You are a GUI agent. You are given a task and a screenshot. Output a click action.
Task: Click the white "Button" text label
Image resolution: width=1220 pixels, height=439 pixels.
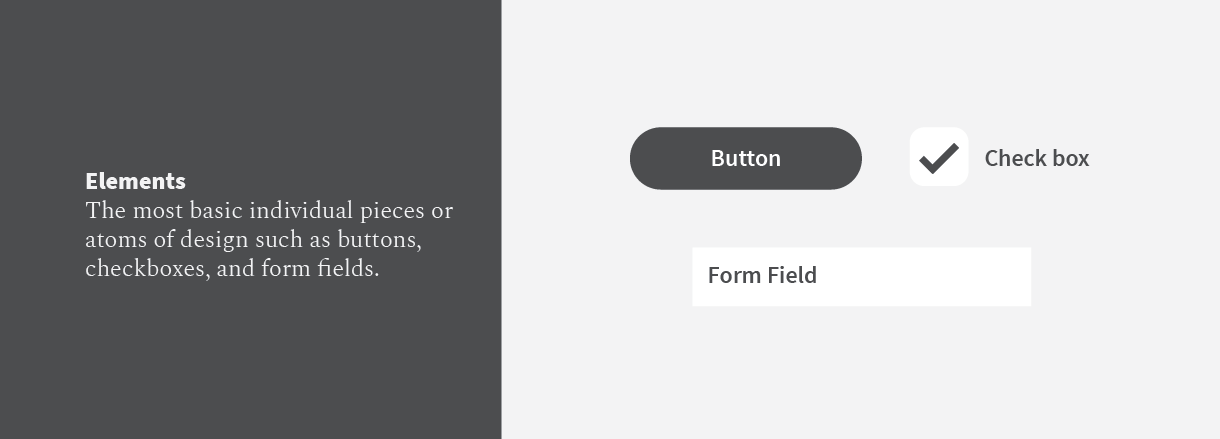pyautogui.click(x=745, y=158)
